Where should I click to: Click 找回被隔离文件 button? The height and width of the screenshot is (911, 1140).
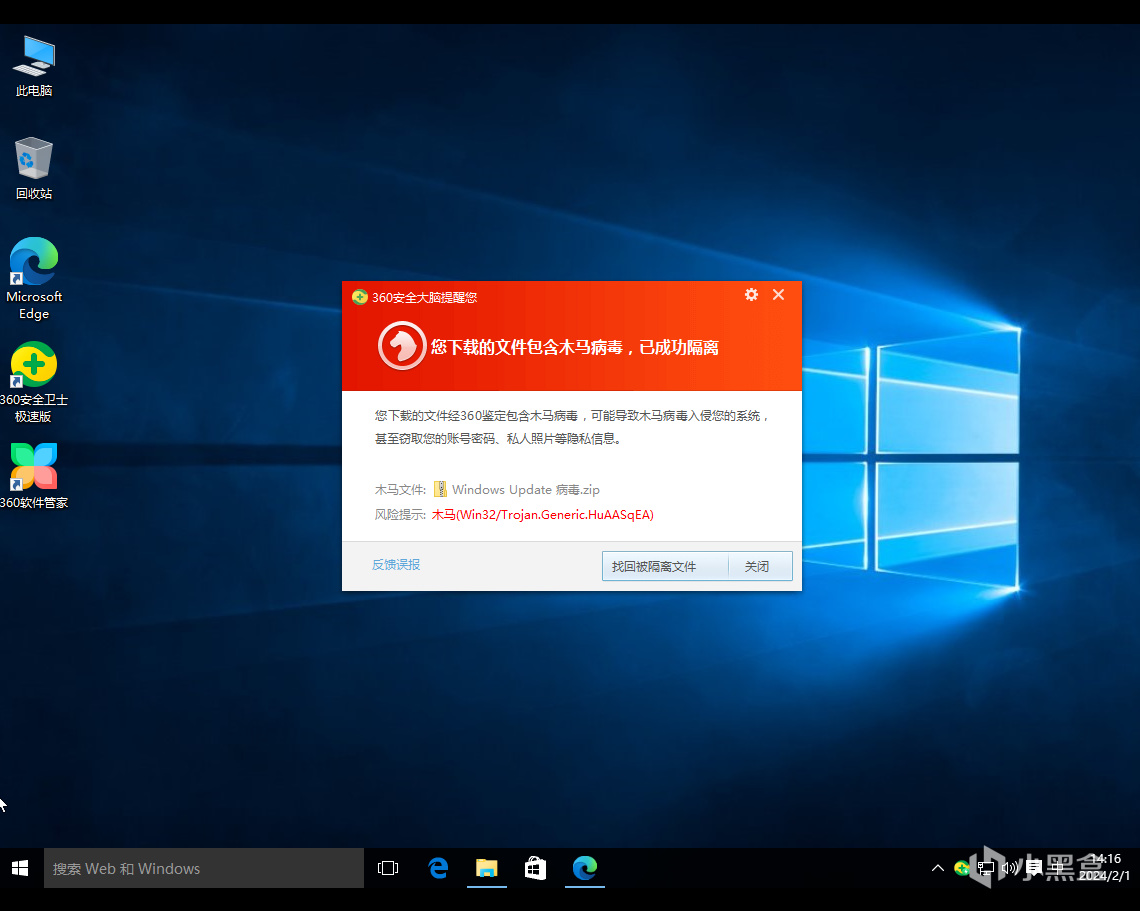[665, 566]
